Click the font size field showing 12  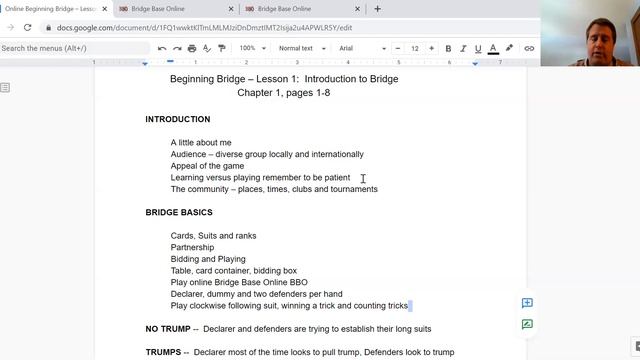pos(415,49)
